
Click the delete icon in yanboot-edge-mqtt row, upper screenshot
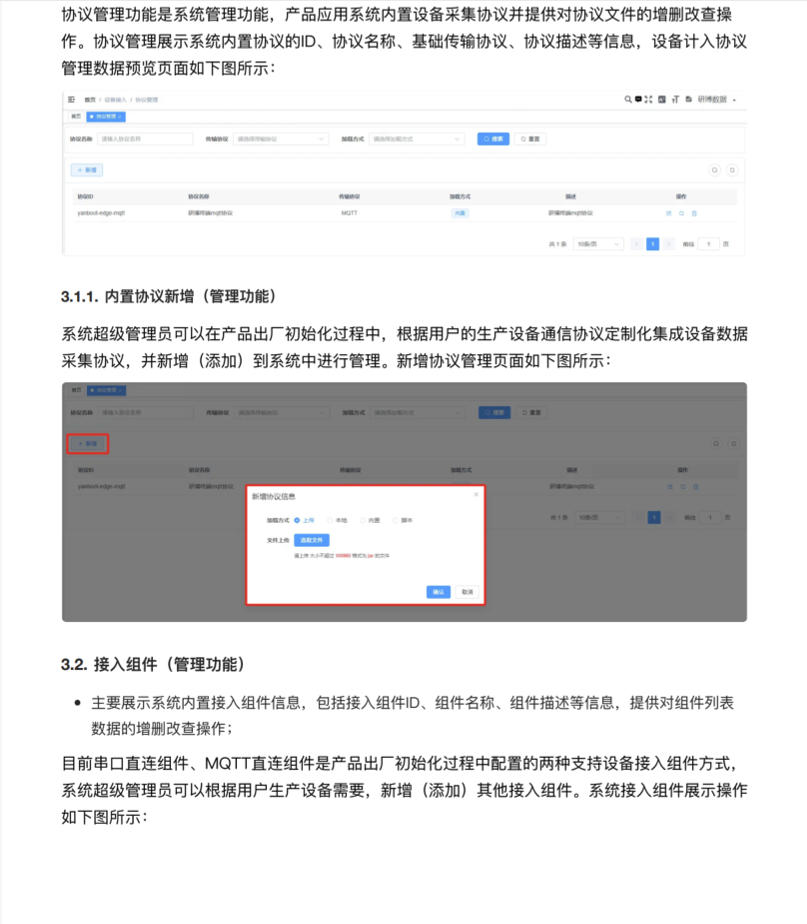(x=694, y=213)
